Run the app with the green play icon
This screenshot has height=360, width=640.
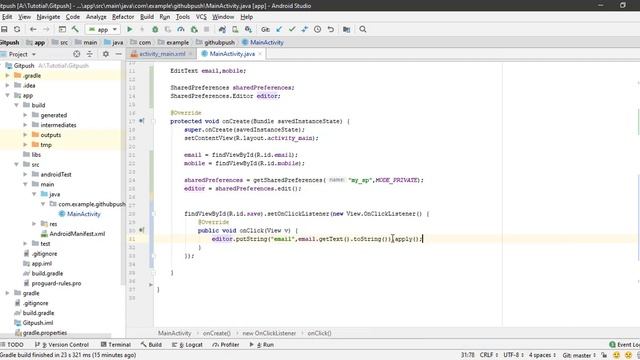[130, 29]
